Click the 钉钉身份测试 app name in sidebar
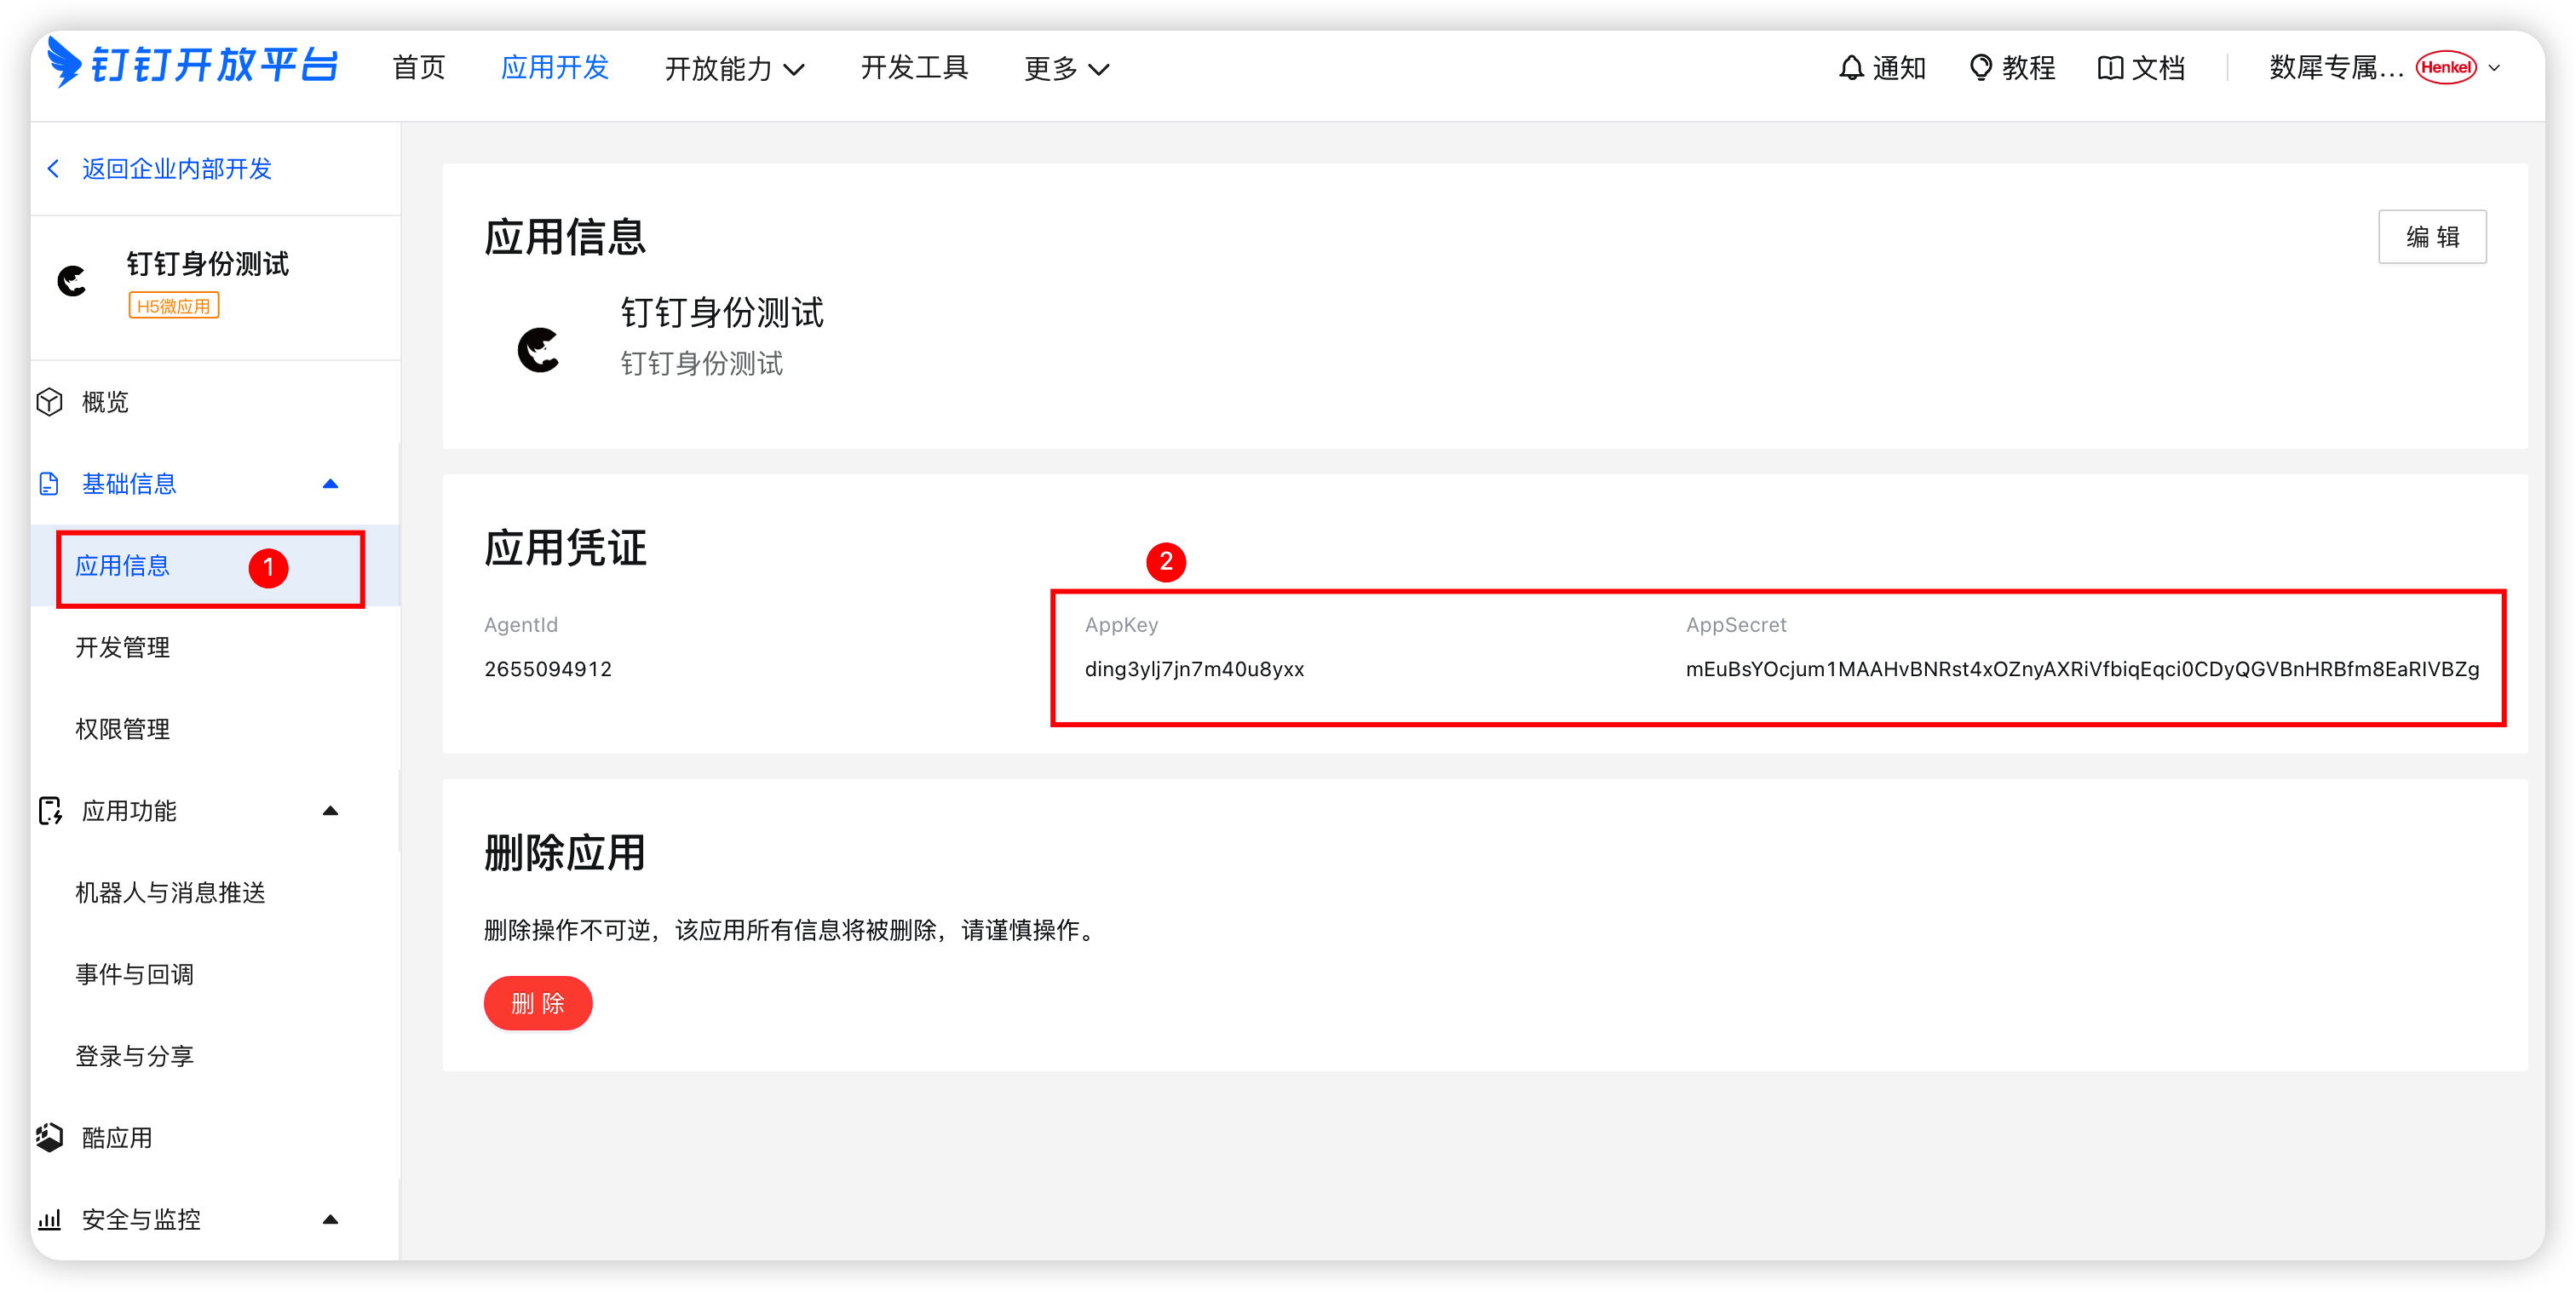Image resolution: width=2576 pixels, height=1291 pixels. pyautogui.click(x=208, y=264)
